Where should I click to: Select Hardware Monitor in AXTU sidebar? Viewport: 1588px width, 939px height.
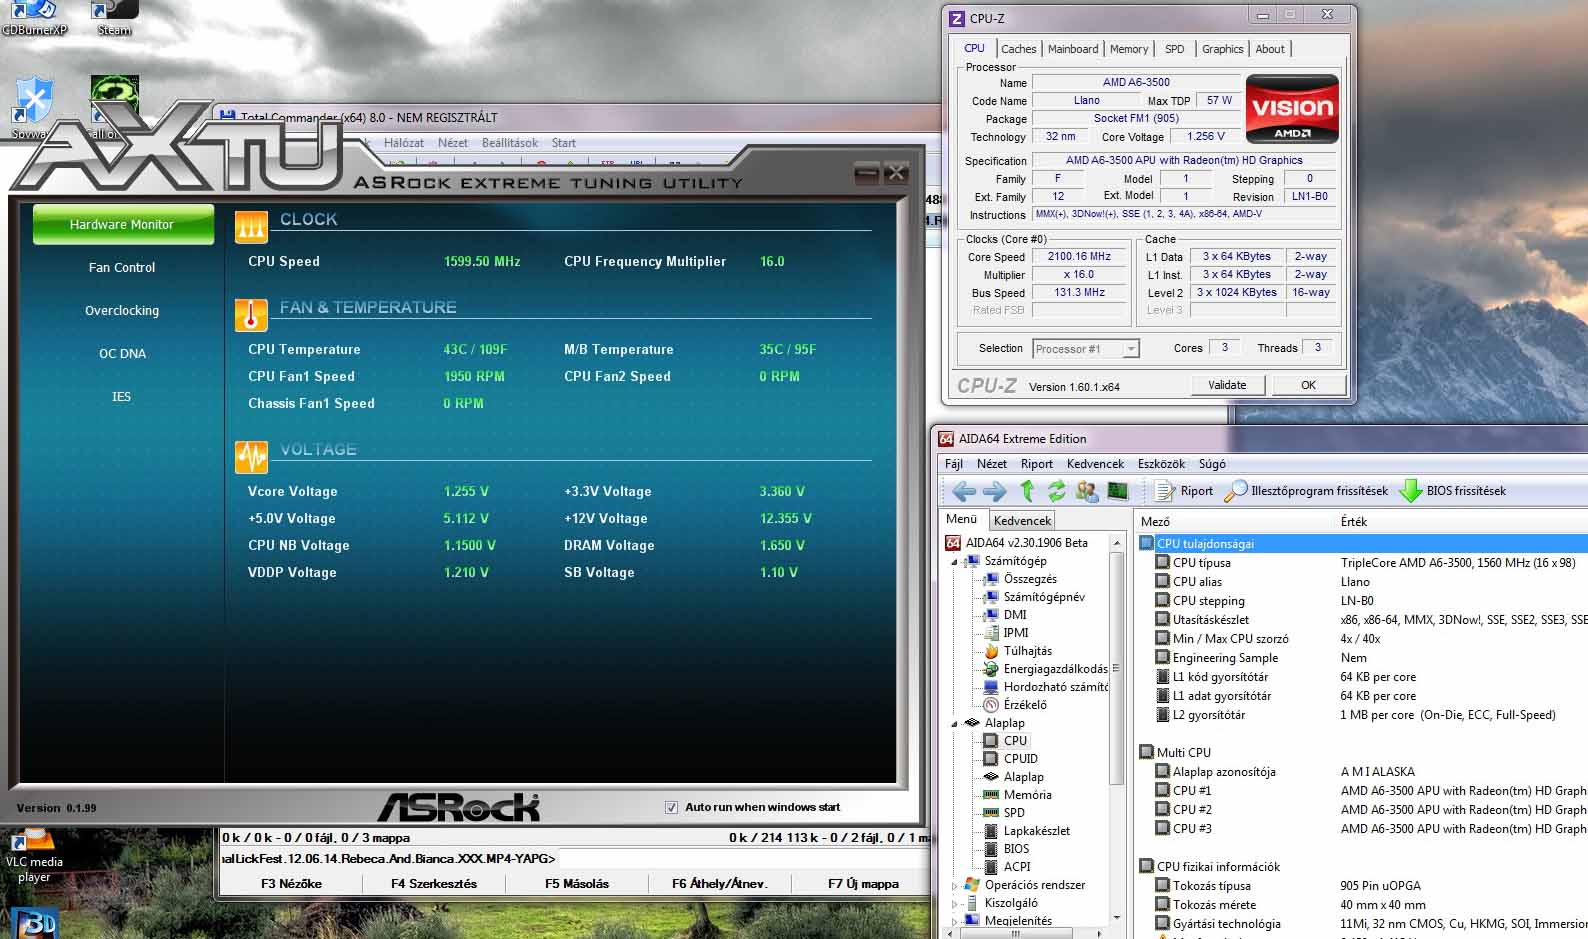pyautogui.click(x=123, y=225)
